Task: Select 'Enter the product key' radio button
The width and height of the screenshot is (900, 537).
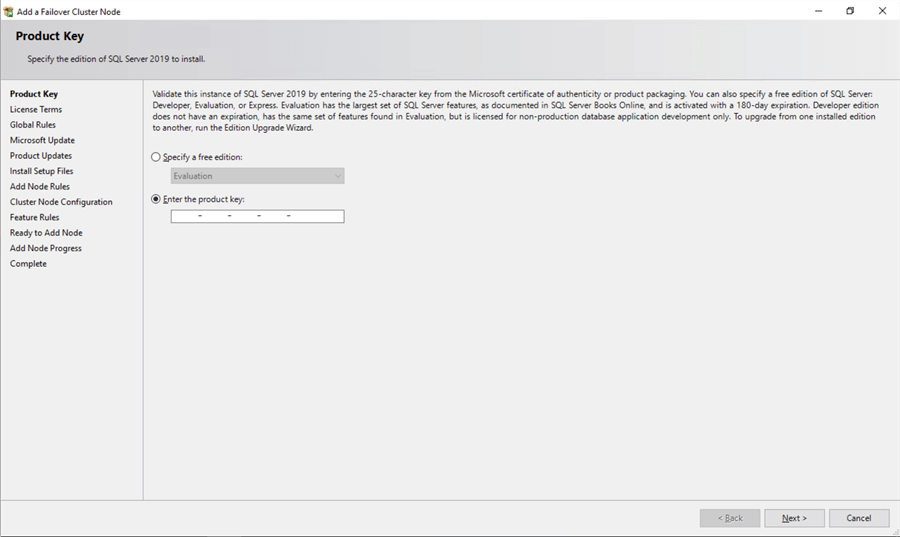Action: click(x=155, y=199)
